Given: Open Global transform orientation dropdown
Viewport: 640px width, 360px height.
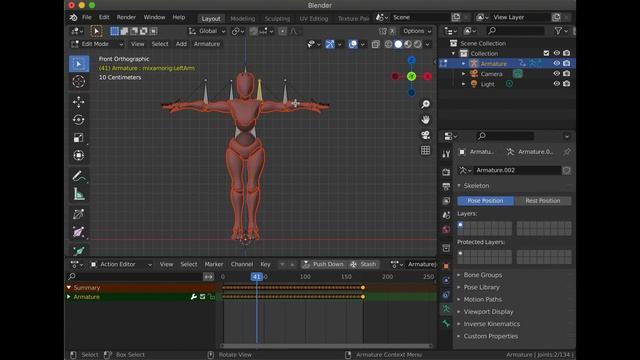Looking at the screenshot, I should [207, 31].
